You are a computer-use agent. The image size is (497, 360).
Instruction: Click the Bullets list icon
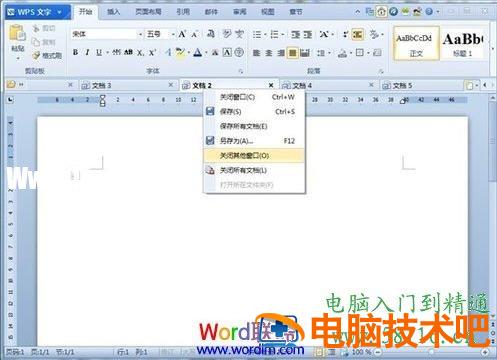pyautogui.click(x=257, y=34)
